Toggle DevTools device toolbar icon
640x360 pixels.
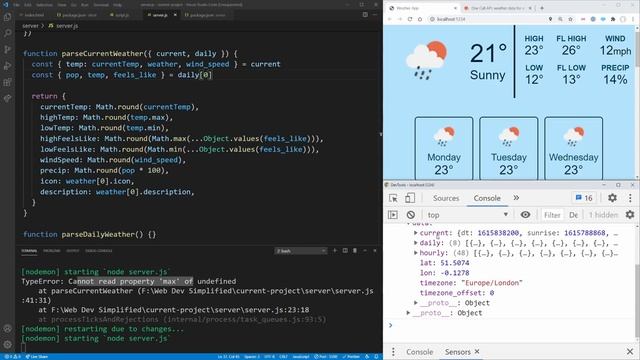[x=410, y=198]
